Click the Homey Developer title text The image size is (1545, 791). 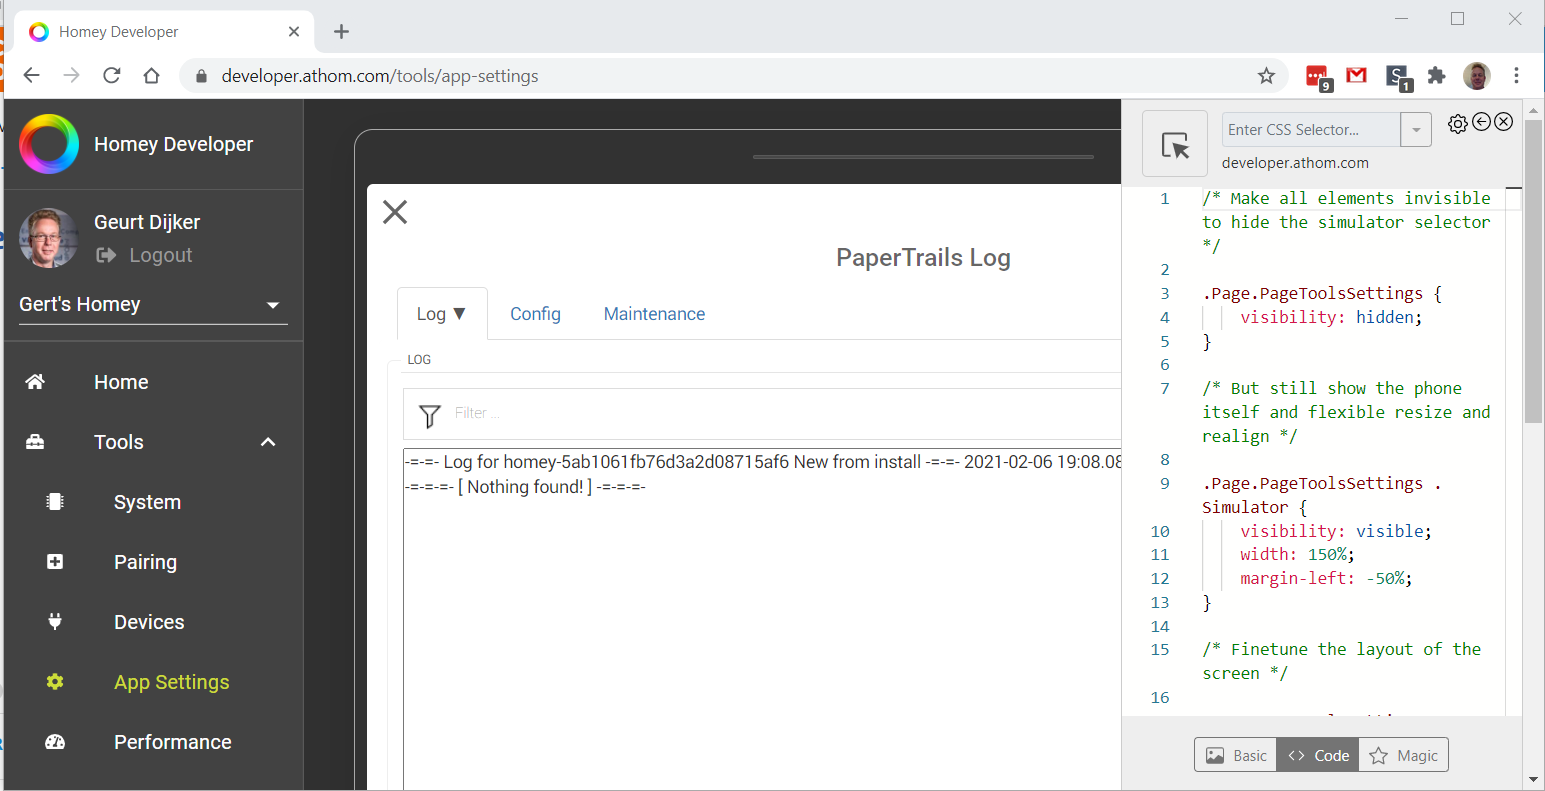coord(174,144)
